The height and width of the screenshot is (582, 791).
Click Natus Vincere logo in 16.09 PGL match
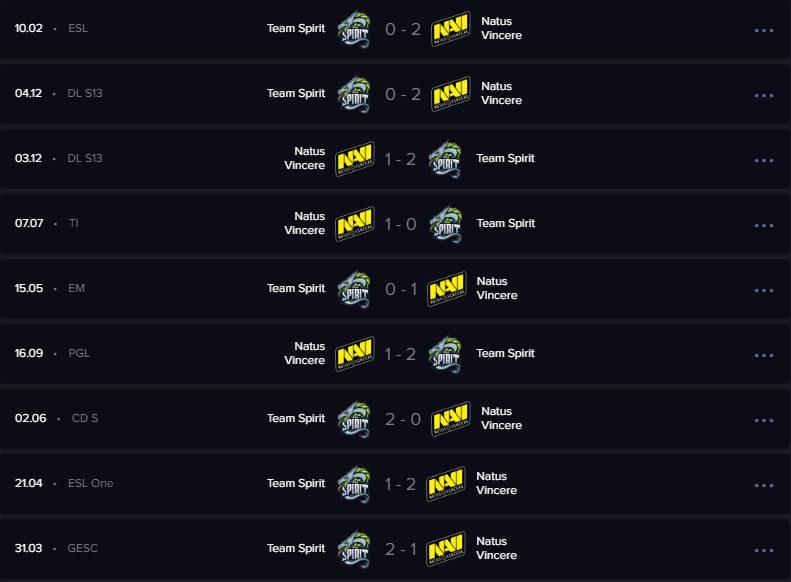pos(354,354)
